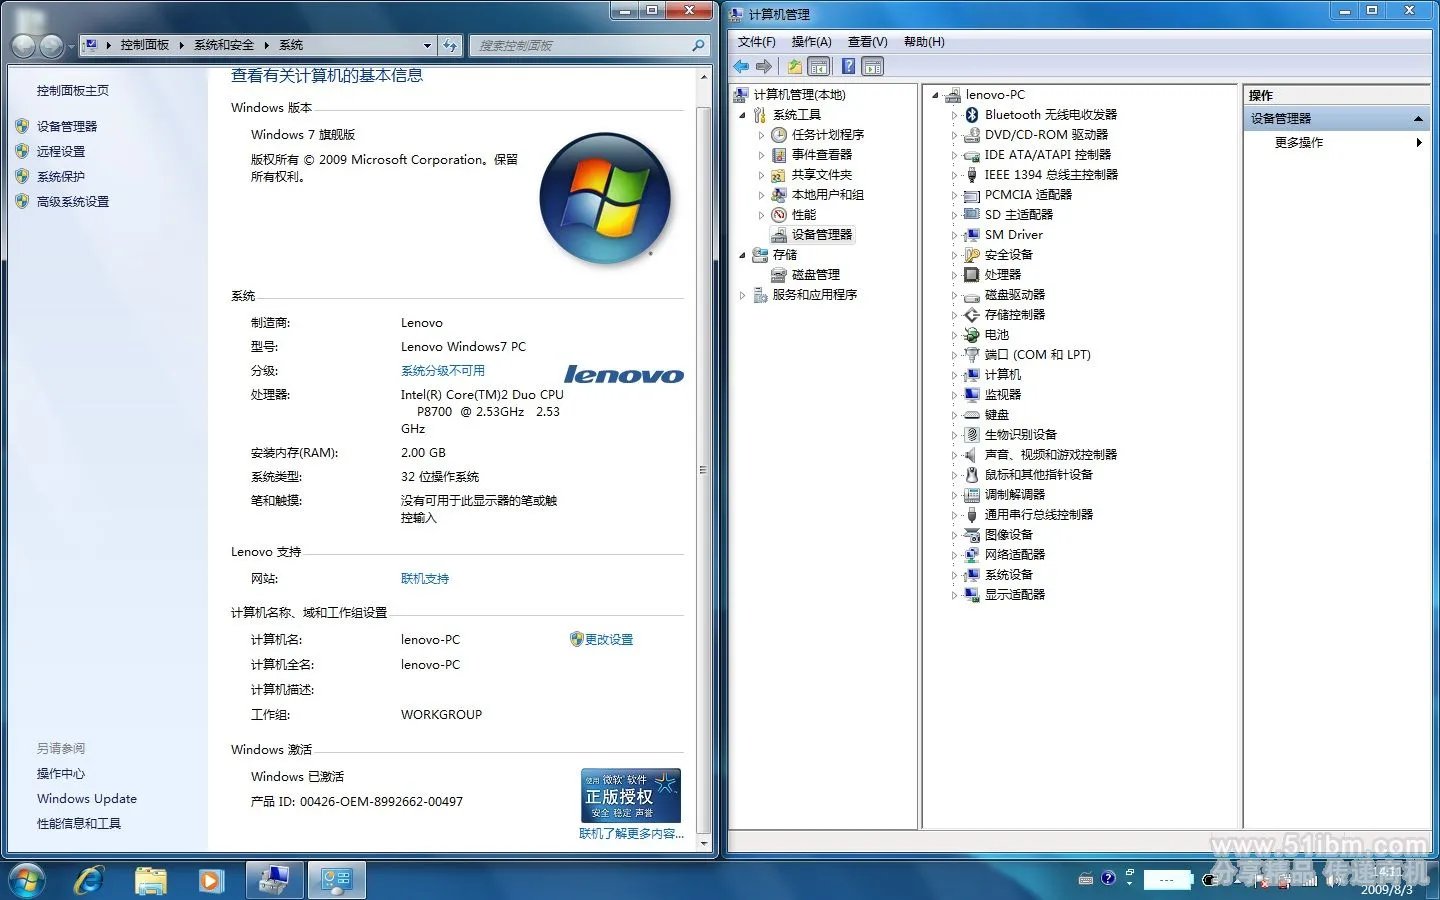This screenshot has height=900, width=1440.
Task: Click the 磁盘驱动器 icon
Action: click(971, 295)
